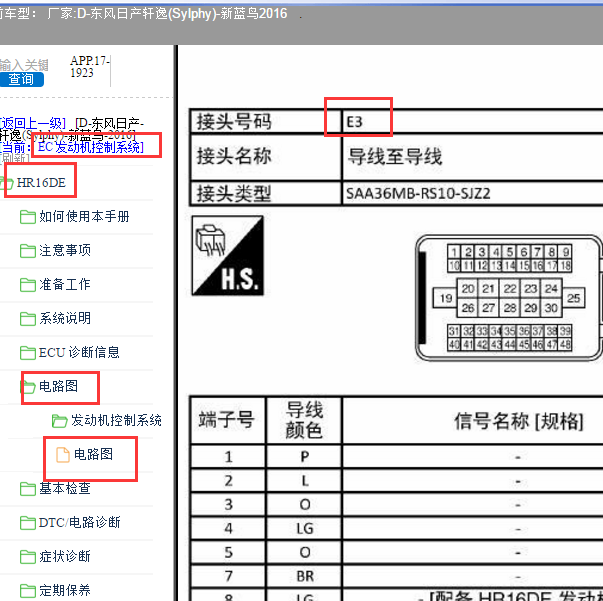Click the 电路图 document page icon
Screen dimensions: 603x601
pos(63,454)
